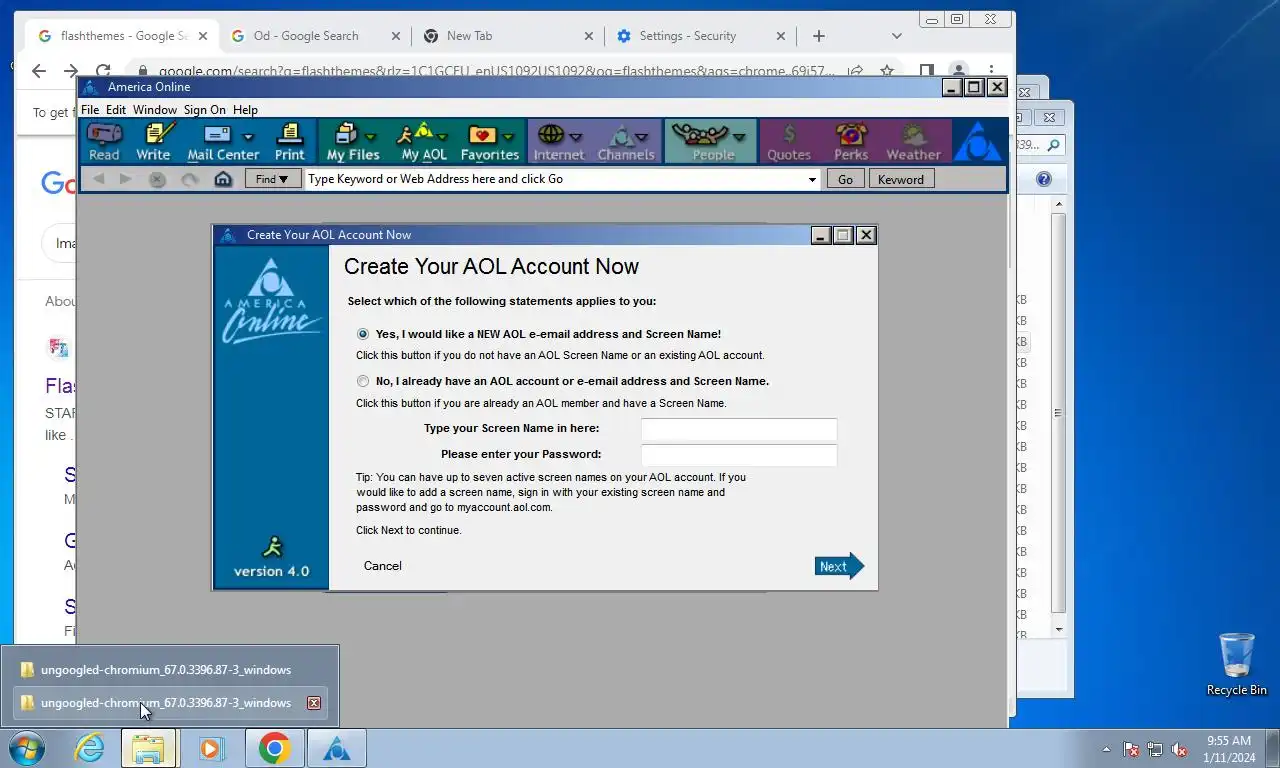Viewport: 1280px width, 768px height.
Task: Click the AOL triangle logo at toolbar end
Action: (978, 142)
